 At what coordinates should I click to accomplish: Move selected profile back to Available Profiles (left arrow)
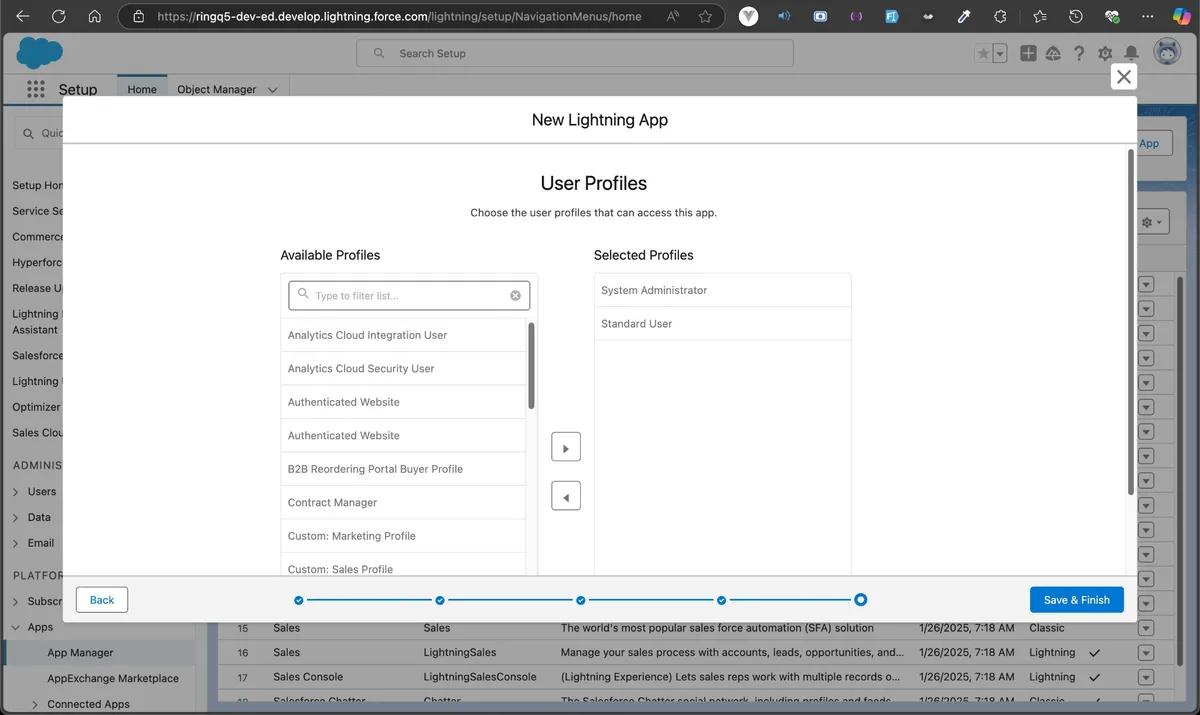click(566, 496)
